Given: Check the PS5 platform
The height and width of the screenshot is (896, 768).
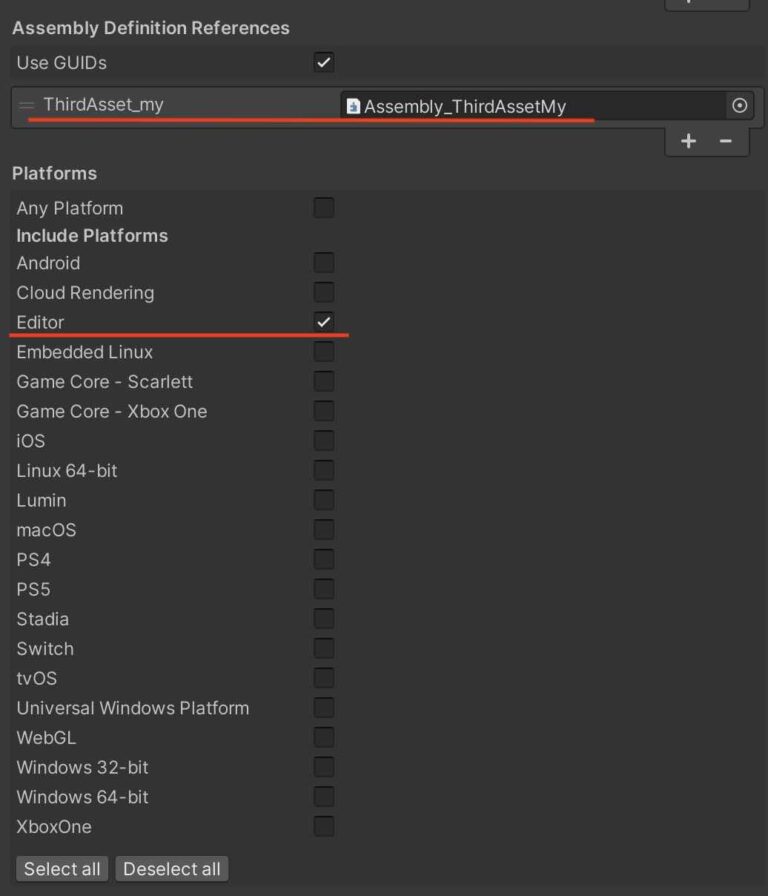Looking at the screenshot, I should coord(322,588).
